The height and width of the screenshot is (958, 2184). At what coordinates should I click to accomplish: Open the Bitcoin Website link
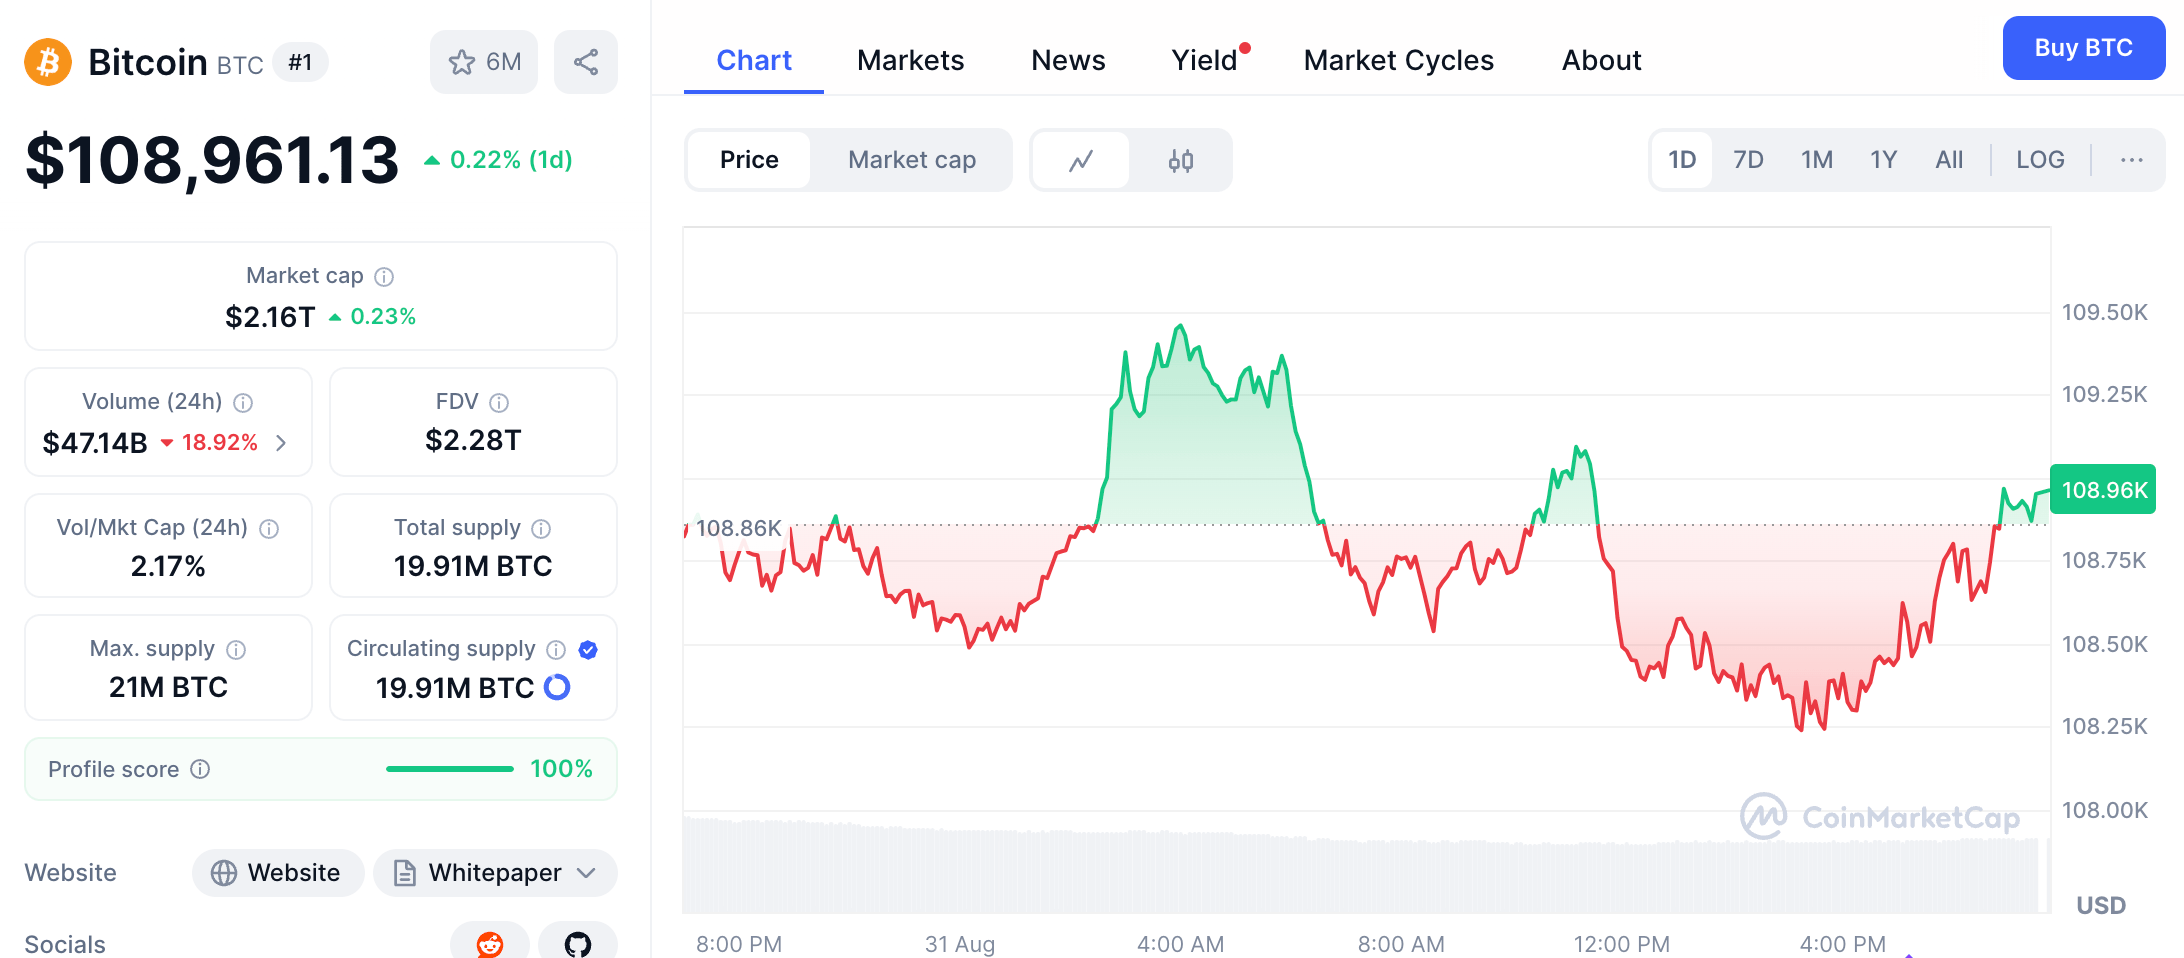pyautogui.click(x=278, y=873)
